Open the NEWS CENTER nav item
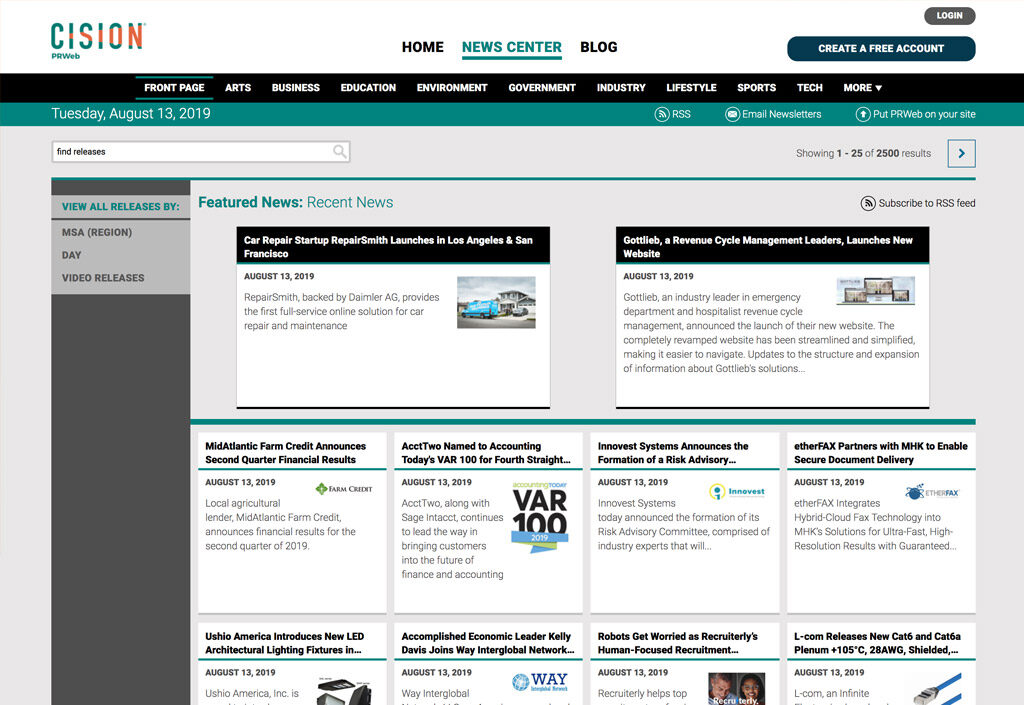1024x705 pixels. coord(512,47)
